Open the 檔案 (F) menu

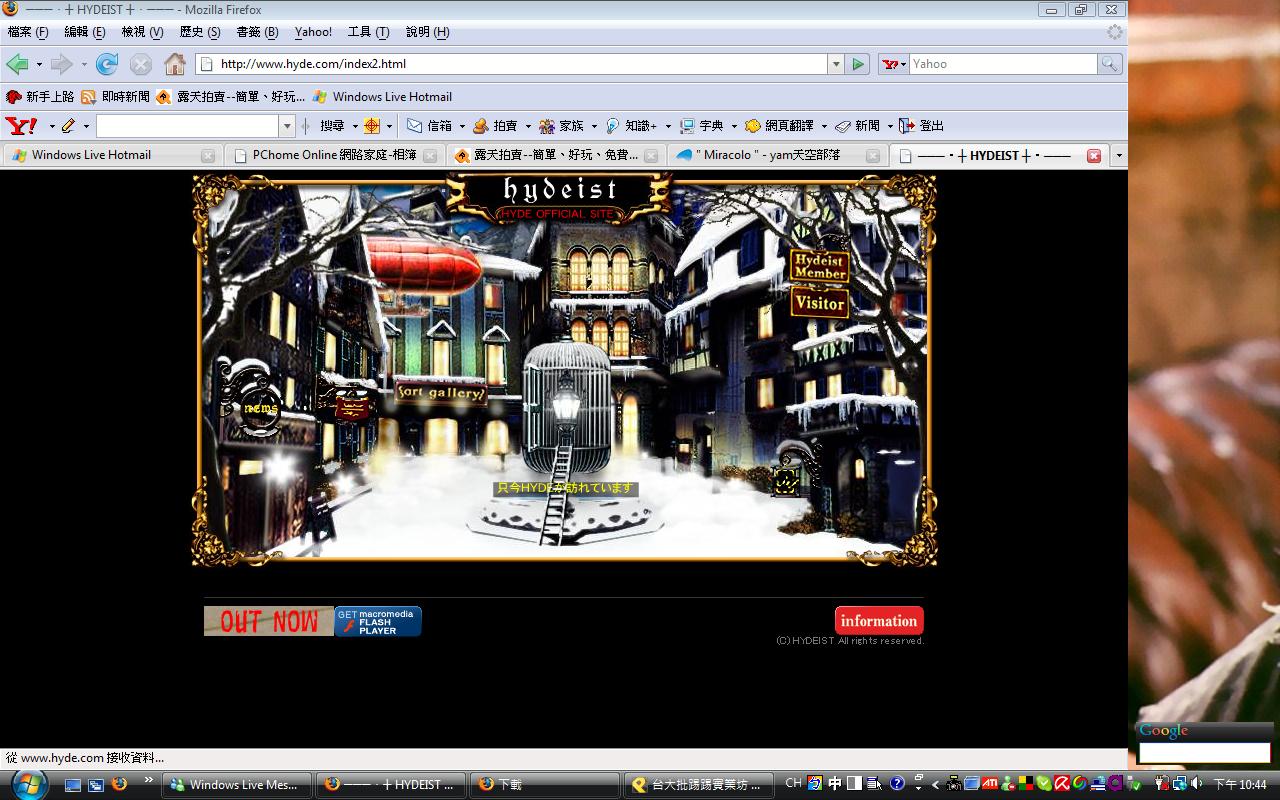28,32
